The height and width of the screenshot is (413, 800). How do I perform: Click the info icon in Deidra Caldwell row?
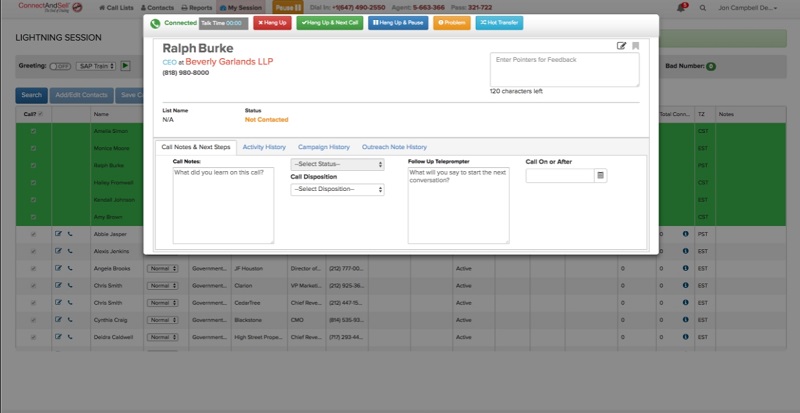click(x=685, y=337)
